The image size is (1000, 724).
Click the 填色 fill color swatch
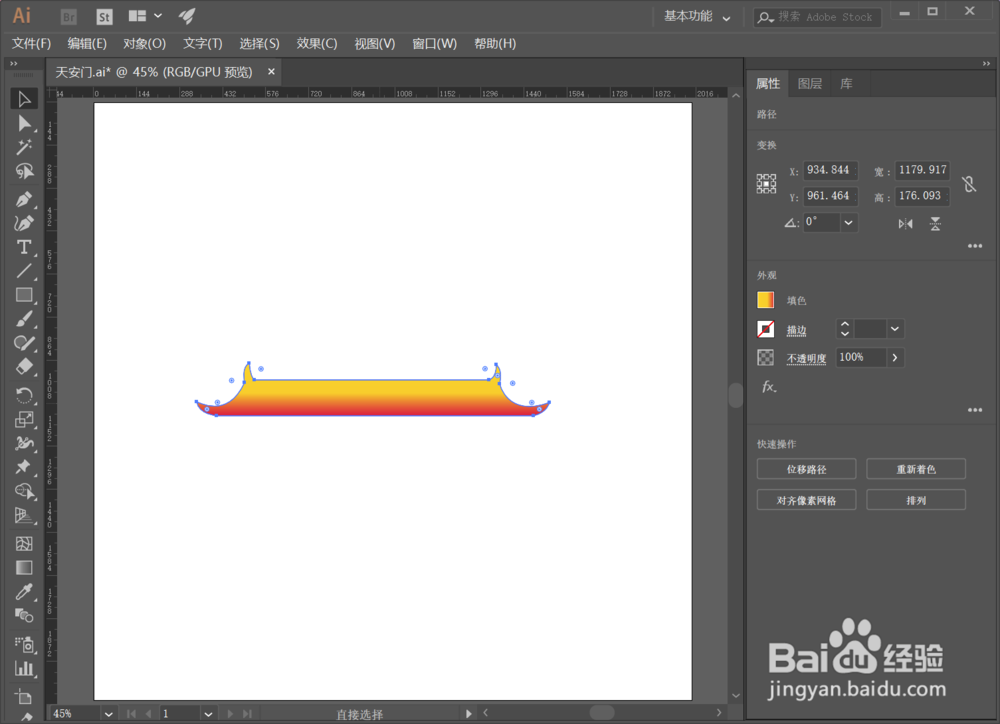pos(765,299)
